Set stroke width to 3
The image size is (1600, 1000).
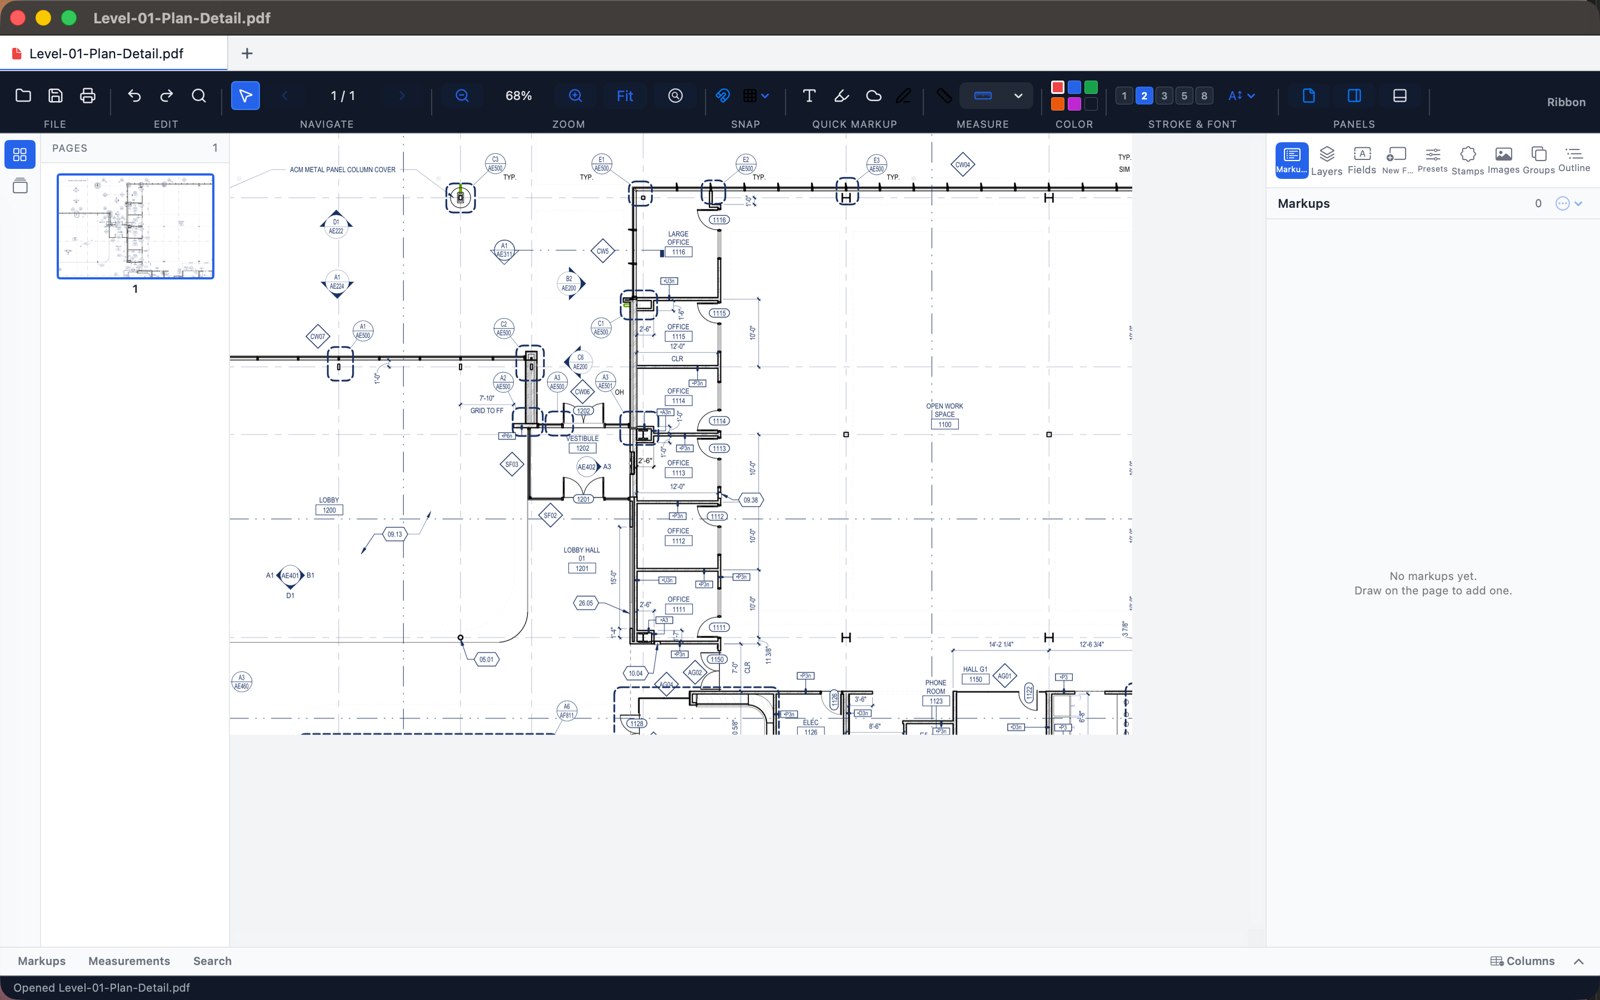[x=1164, y=96]
